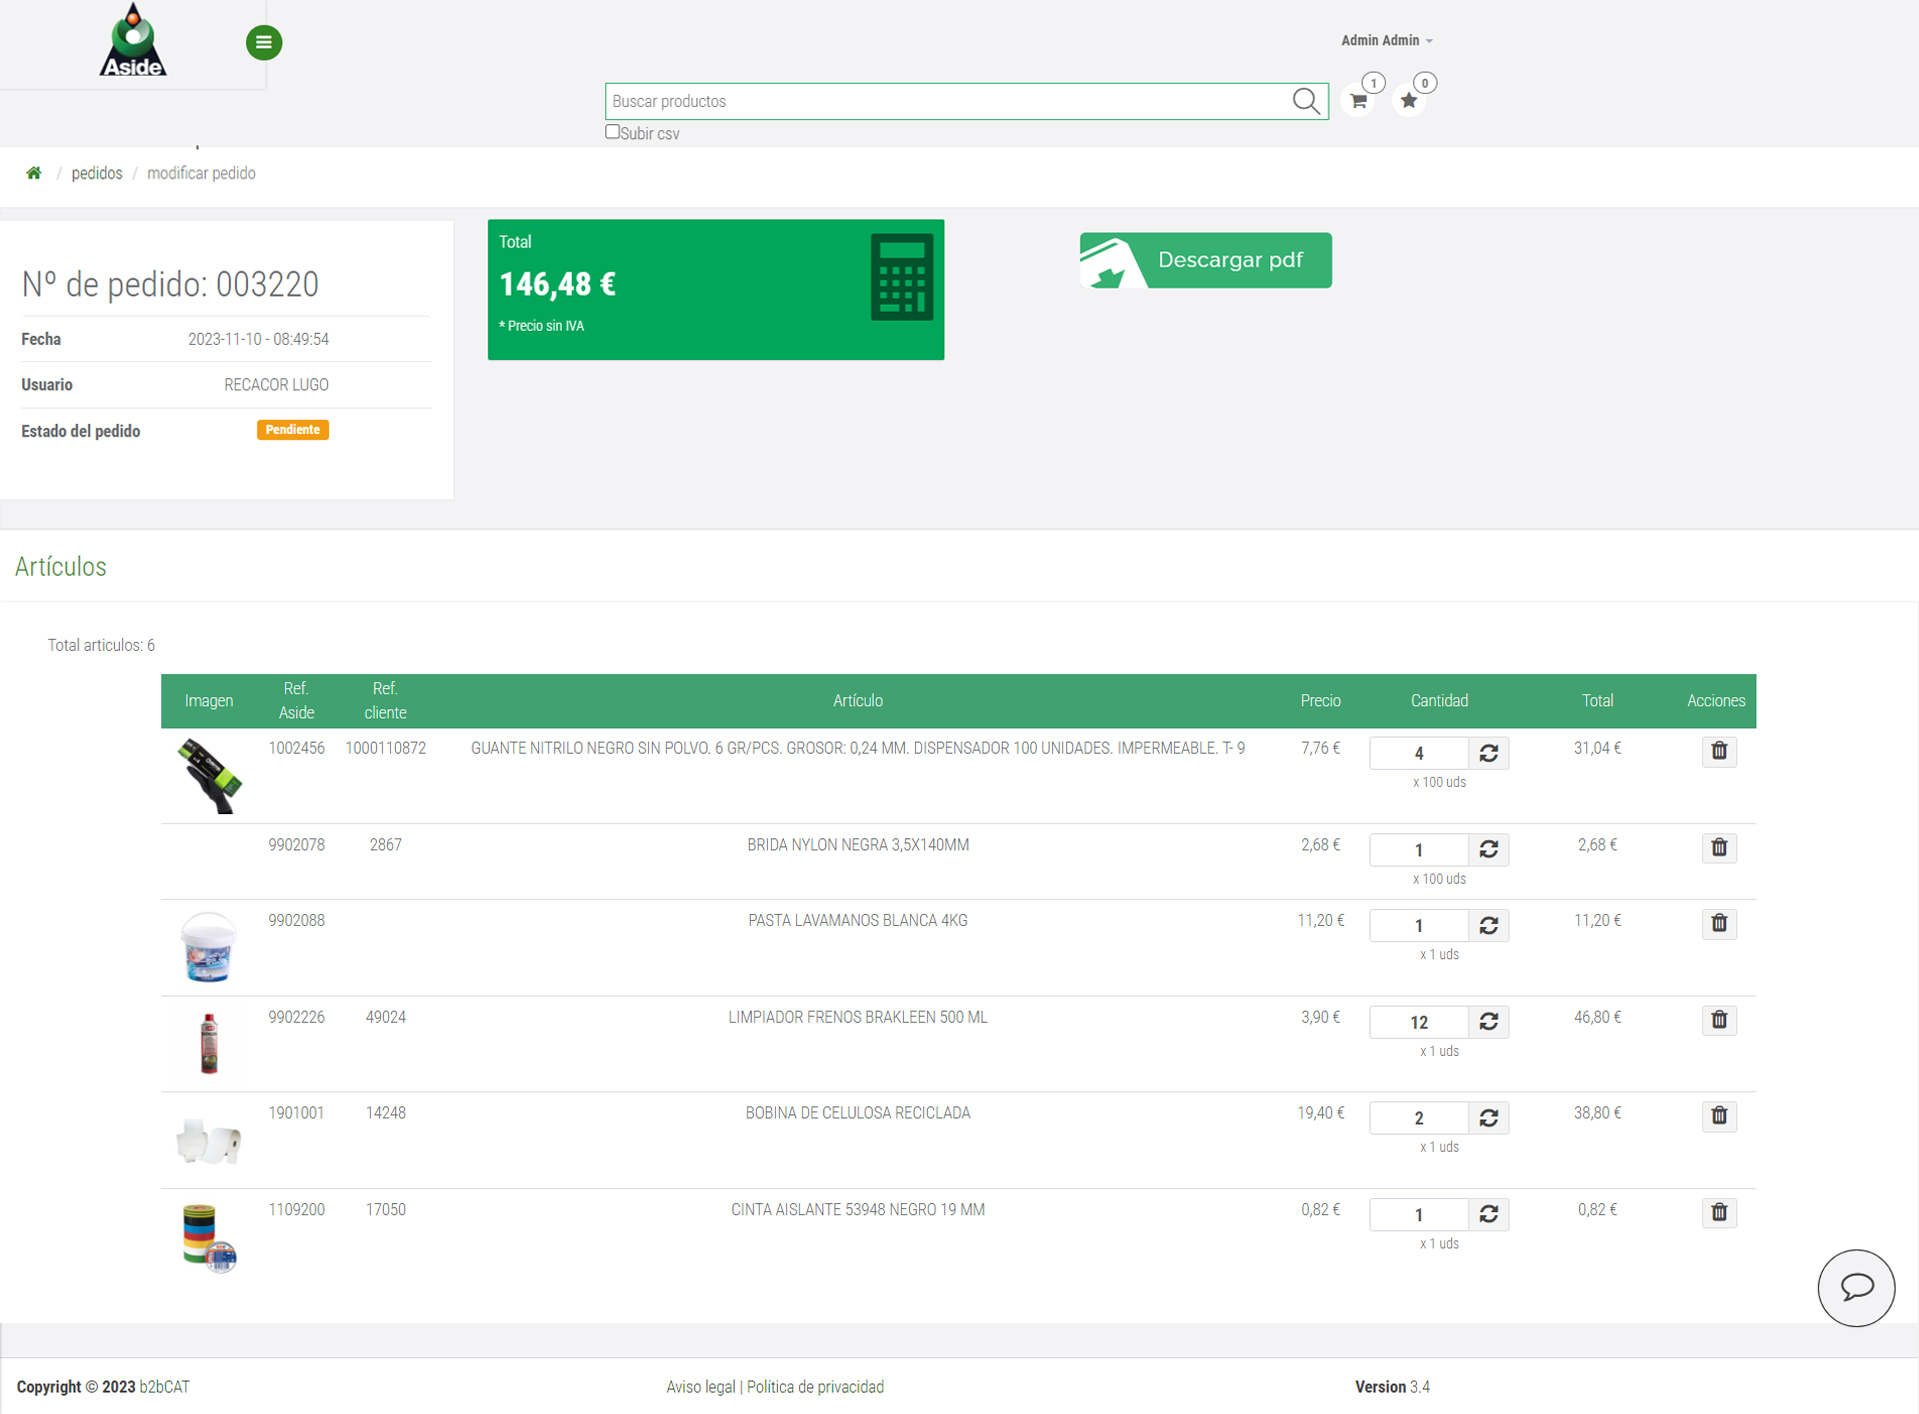The height and width of the screenshot is (1414, 1919).
Task: Open the green hamburger menu
Action: click(x=264, y=42)
